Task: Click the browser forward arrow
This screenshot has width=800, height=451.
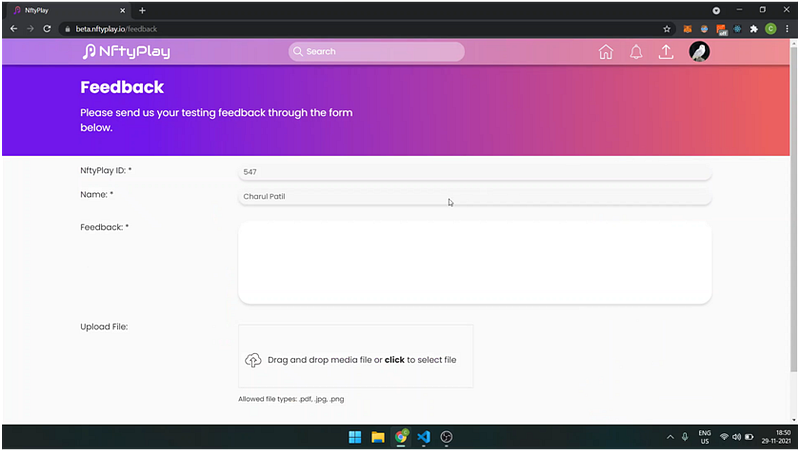Action: 30,29
